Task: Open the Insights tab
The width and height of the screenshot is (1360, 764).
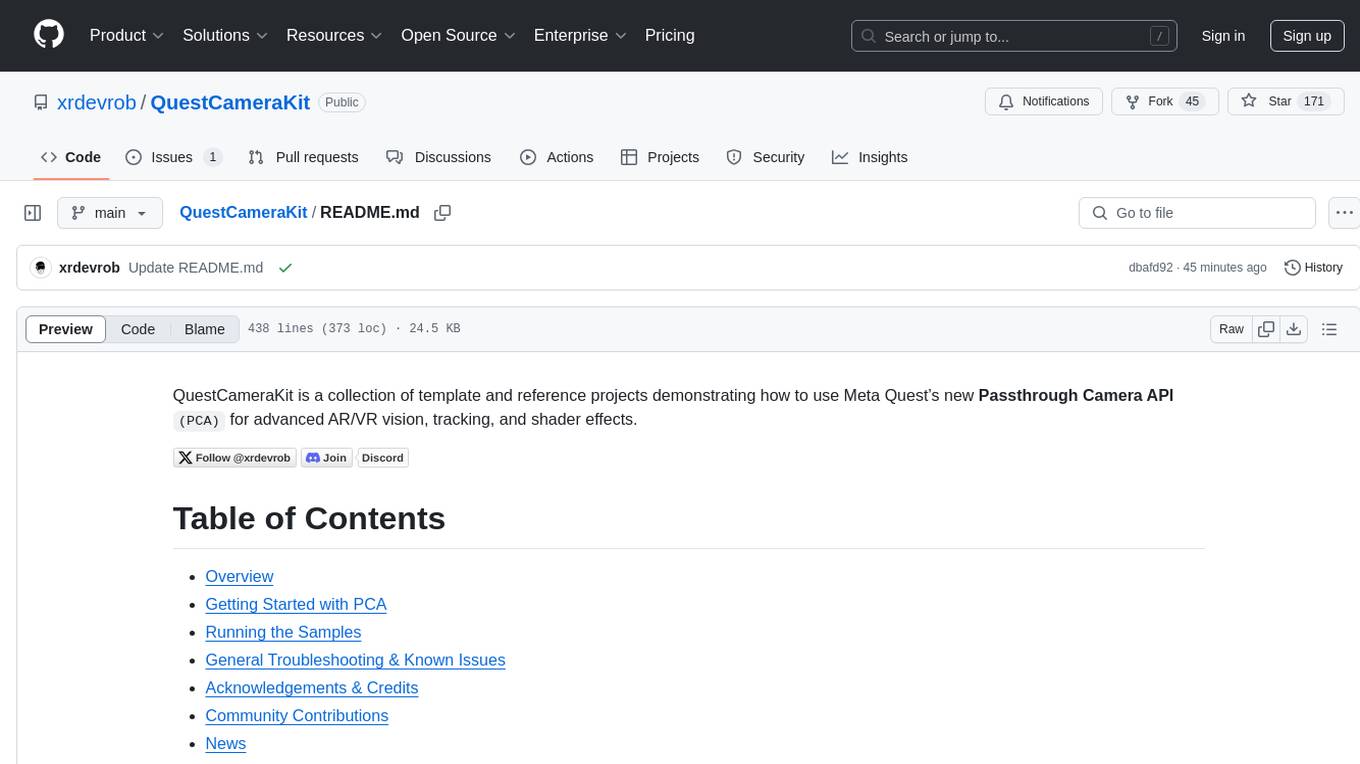Action: [x=870, y=157]
